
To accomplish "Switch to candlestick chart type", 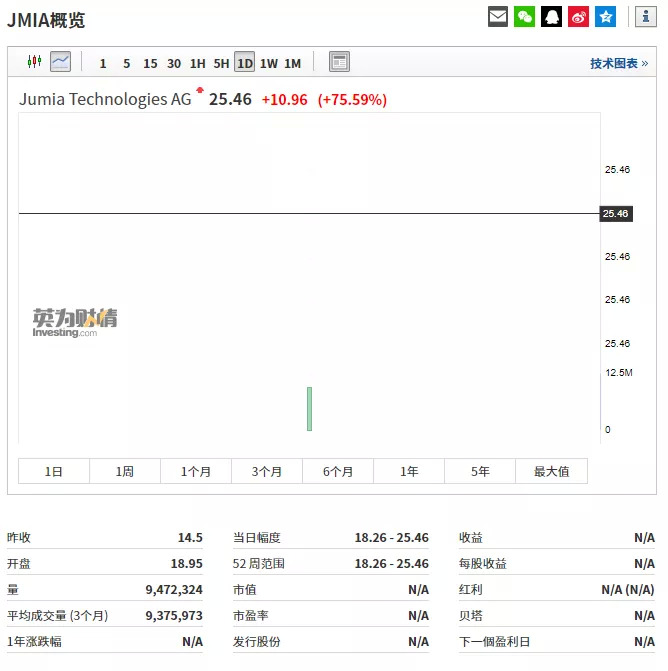I will pyautogui.click(x=34, y=62).
